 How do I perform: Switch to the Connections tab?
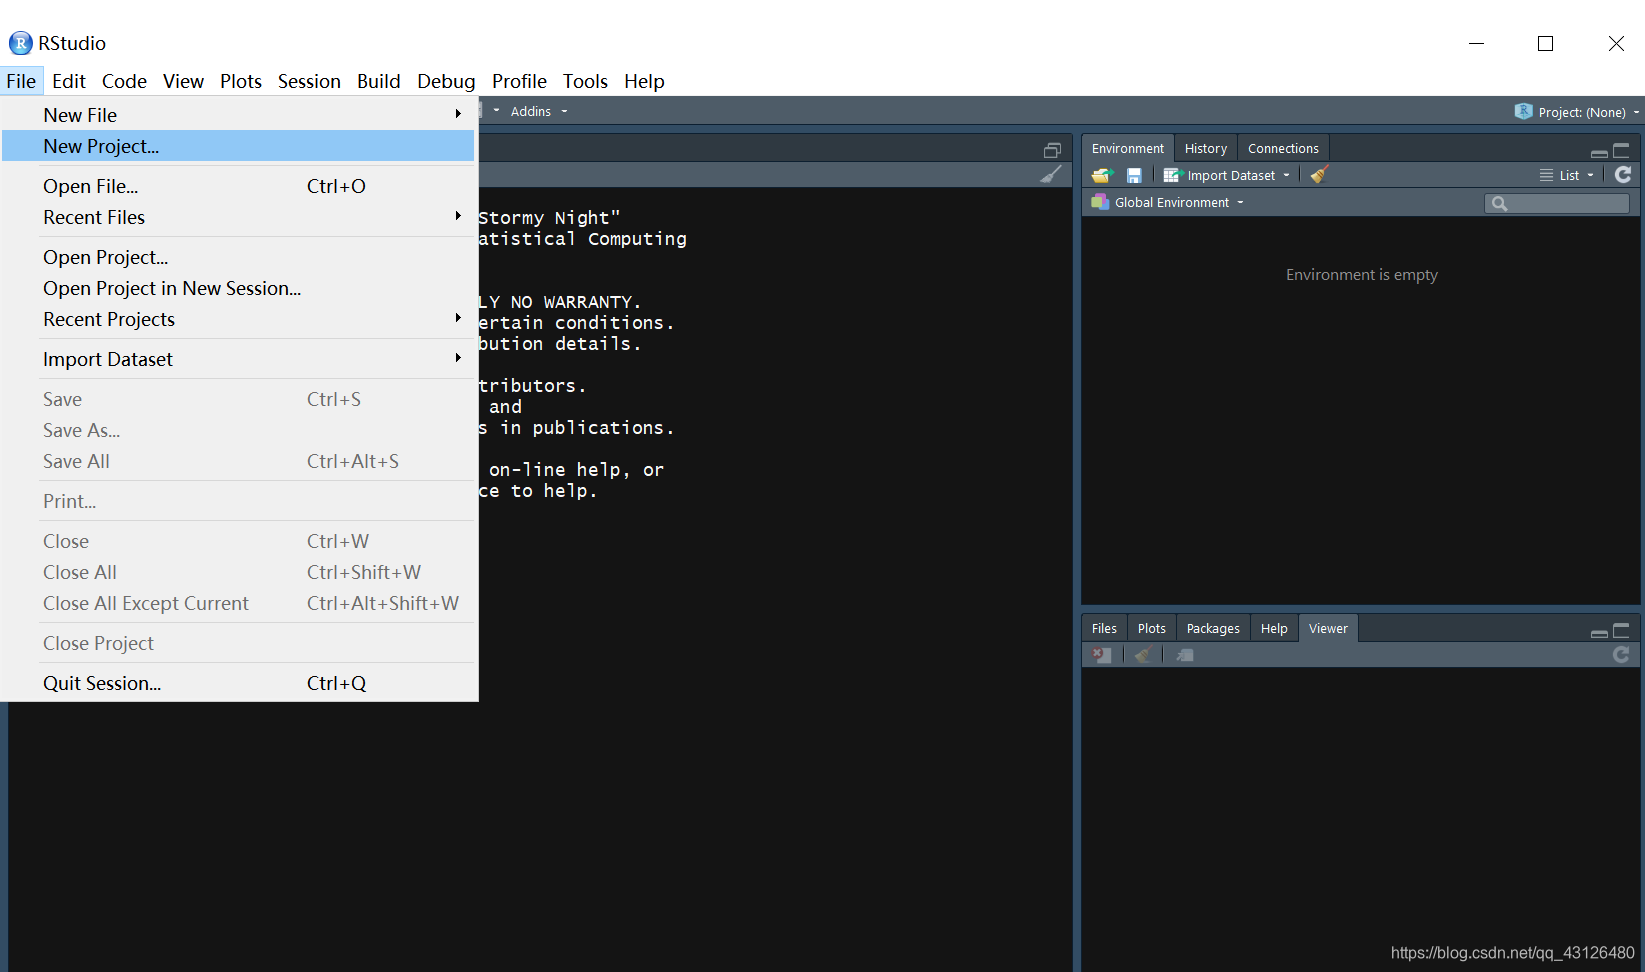point(1283,148)
